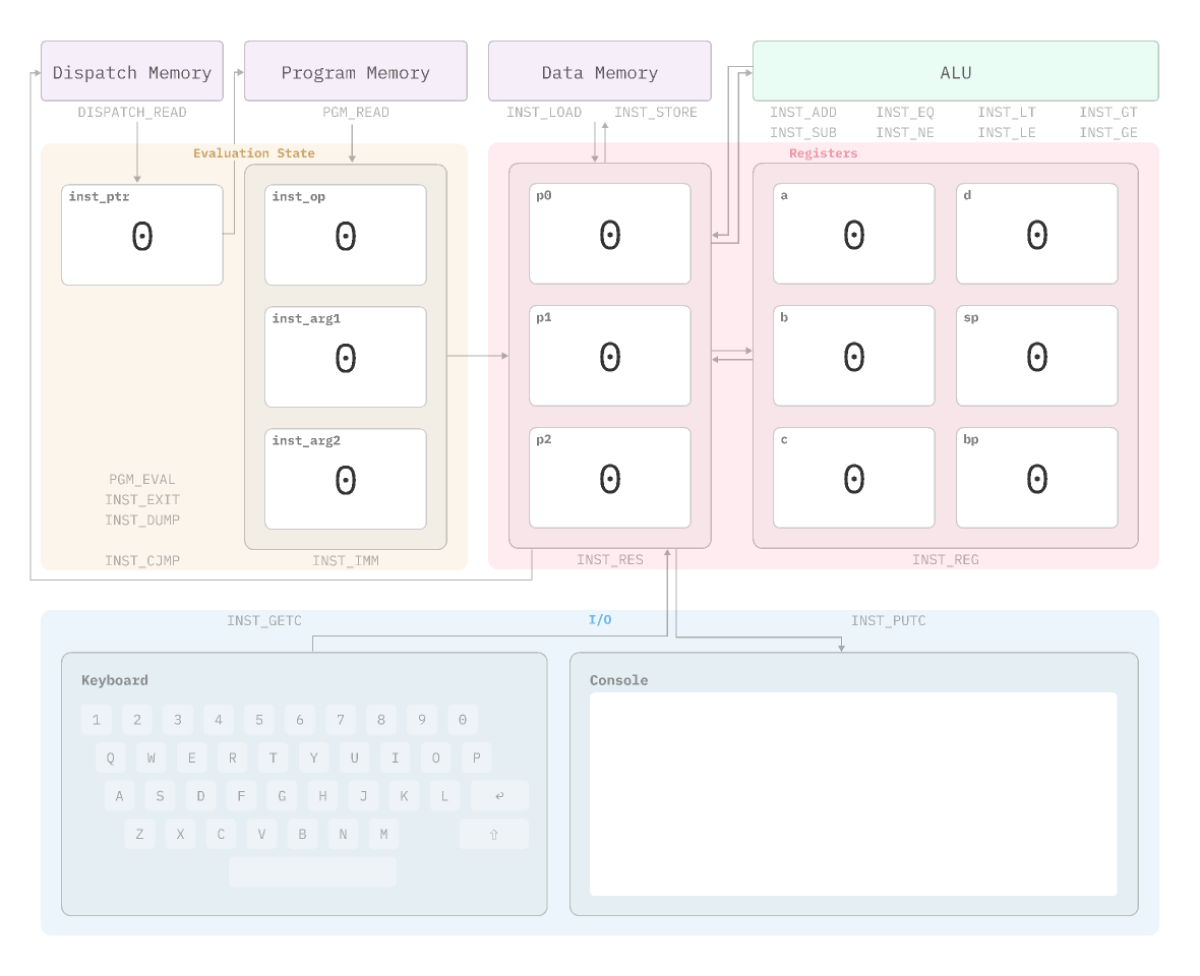Screen dimensions: 1200x976
Task: Tap the Q key on the keyboard
Action: [x=110, y=757]
